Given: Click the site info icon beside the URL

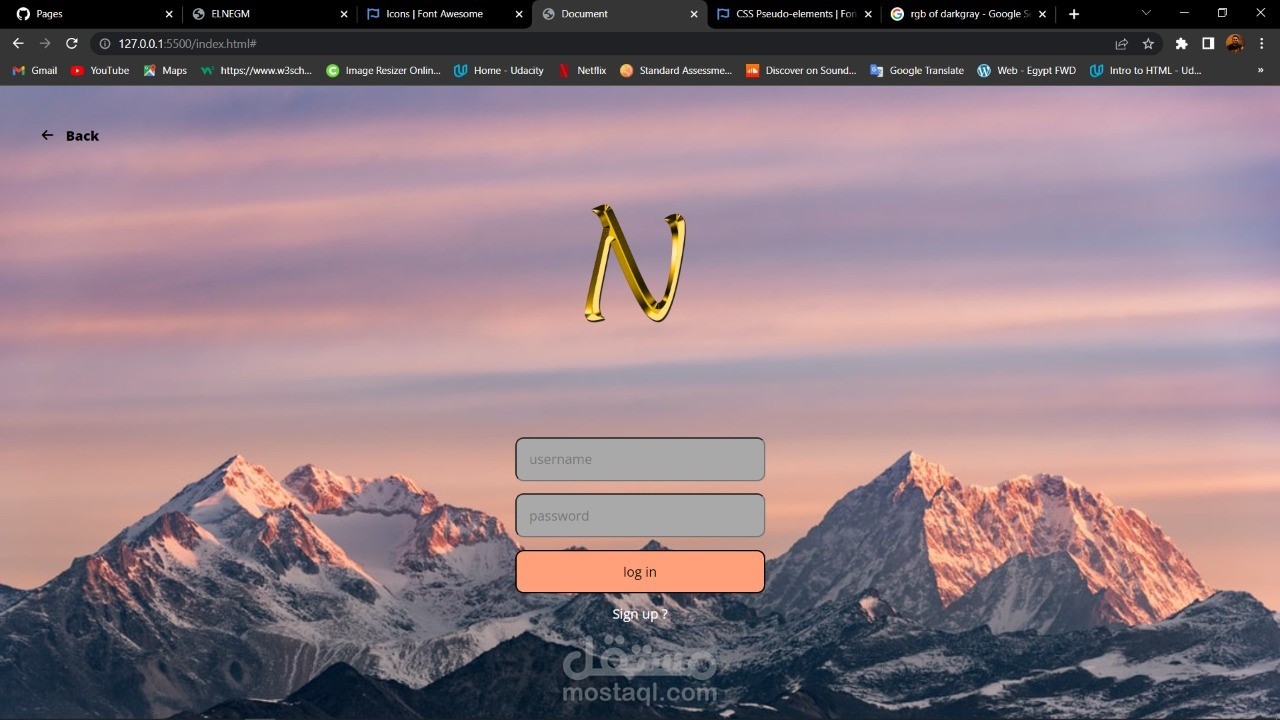Looking at the screenshot, I should coord(105,44).
